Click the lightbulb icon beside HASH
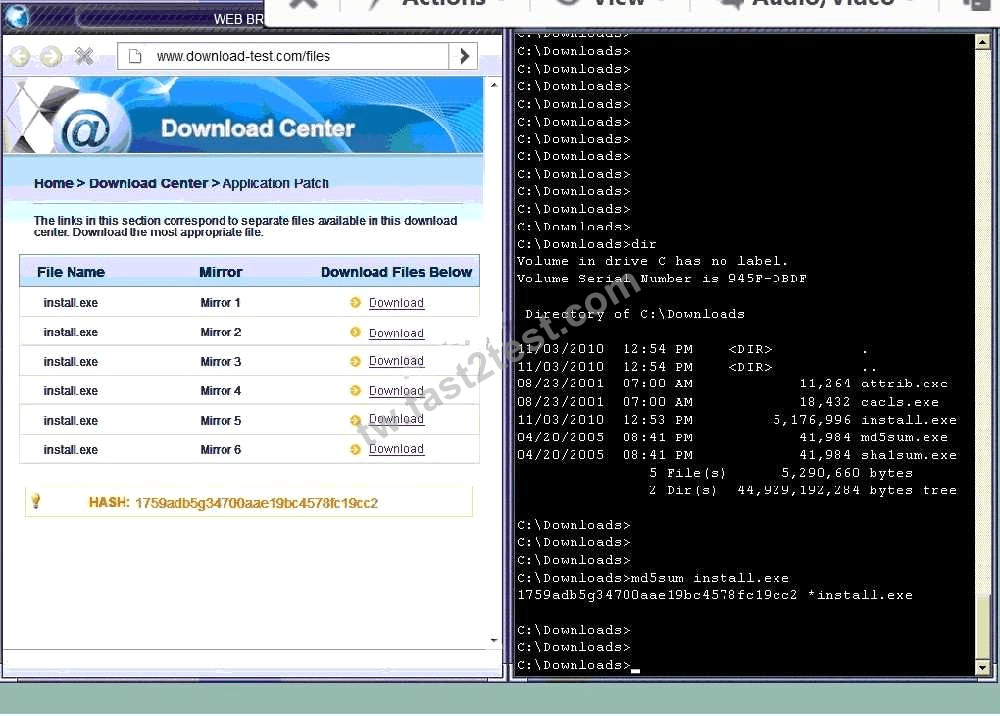The width and height of the screenshot is (1000, 716). (36, 501)
